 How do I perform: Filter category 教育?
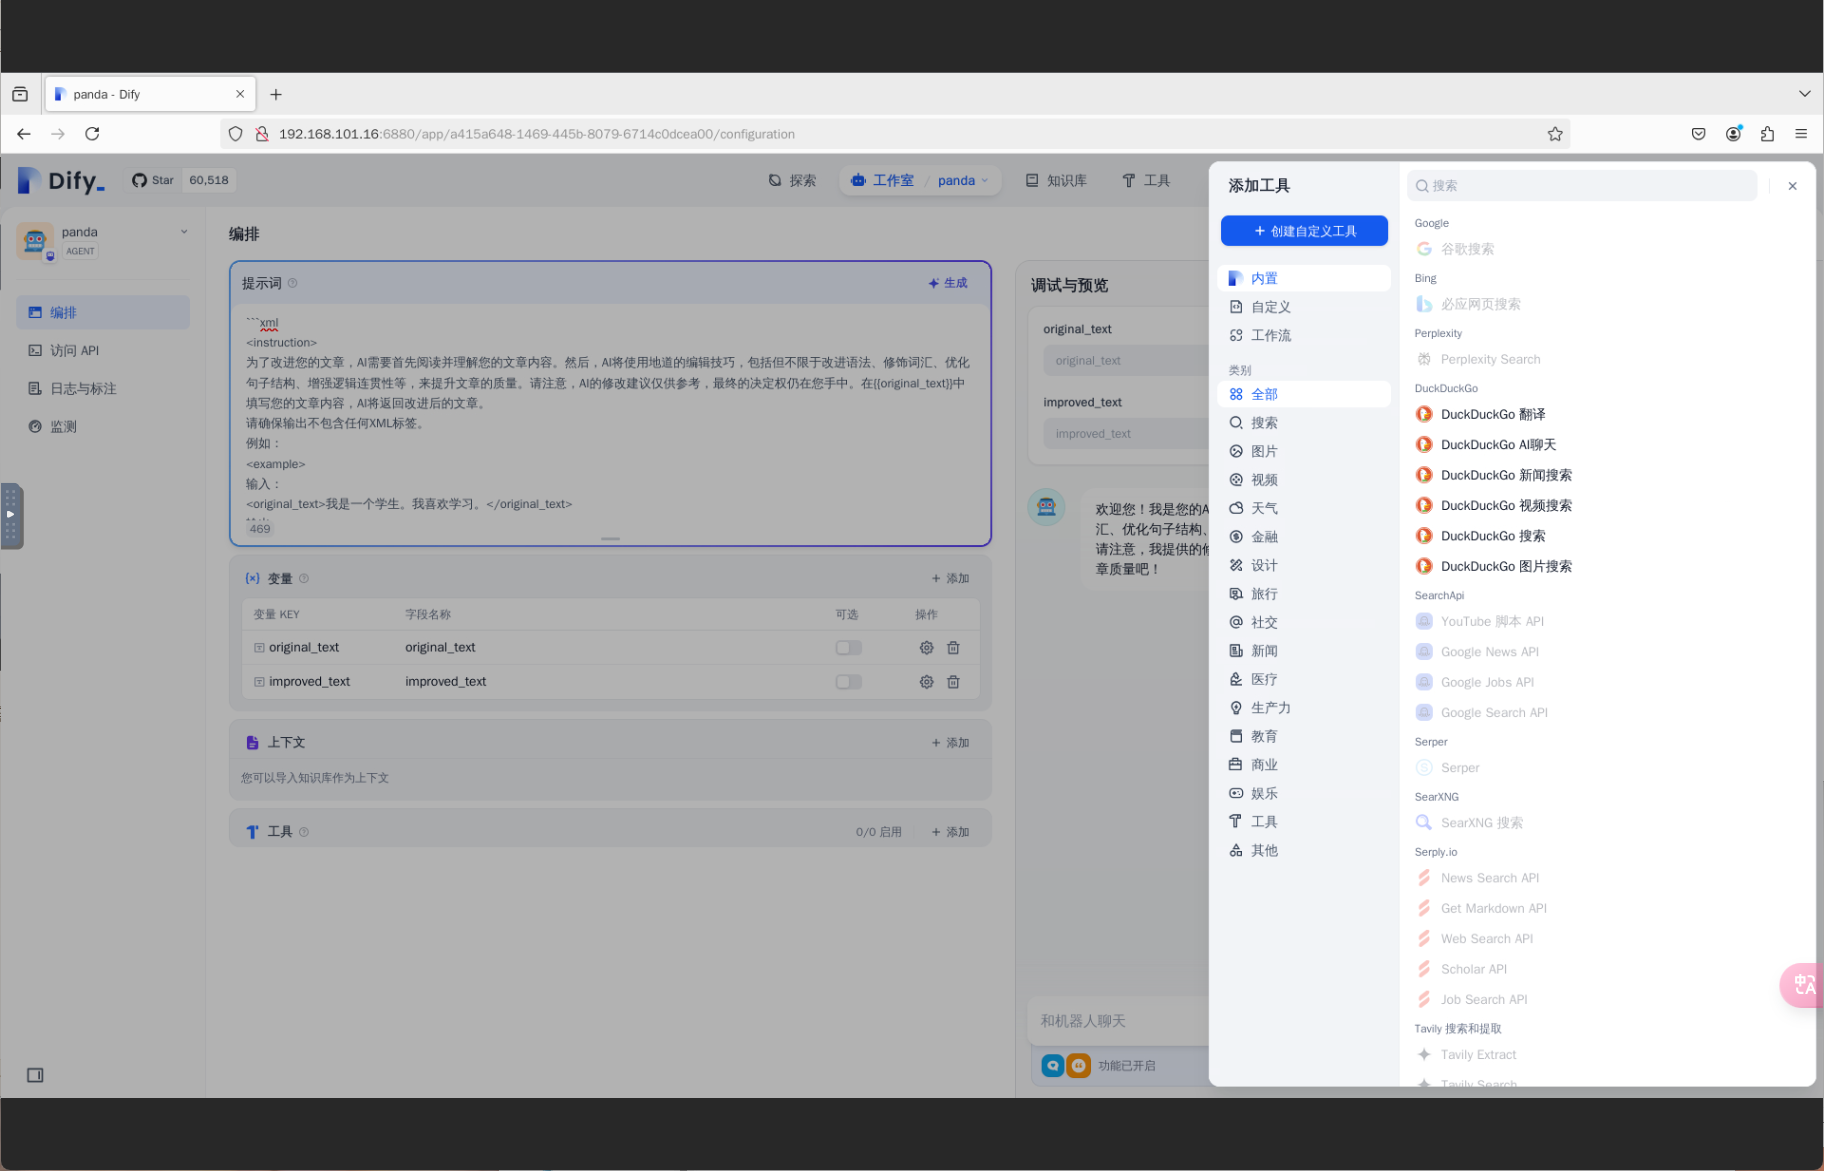(x=1304, y=736)
